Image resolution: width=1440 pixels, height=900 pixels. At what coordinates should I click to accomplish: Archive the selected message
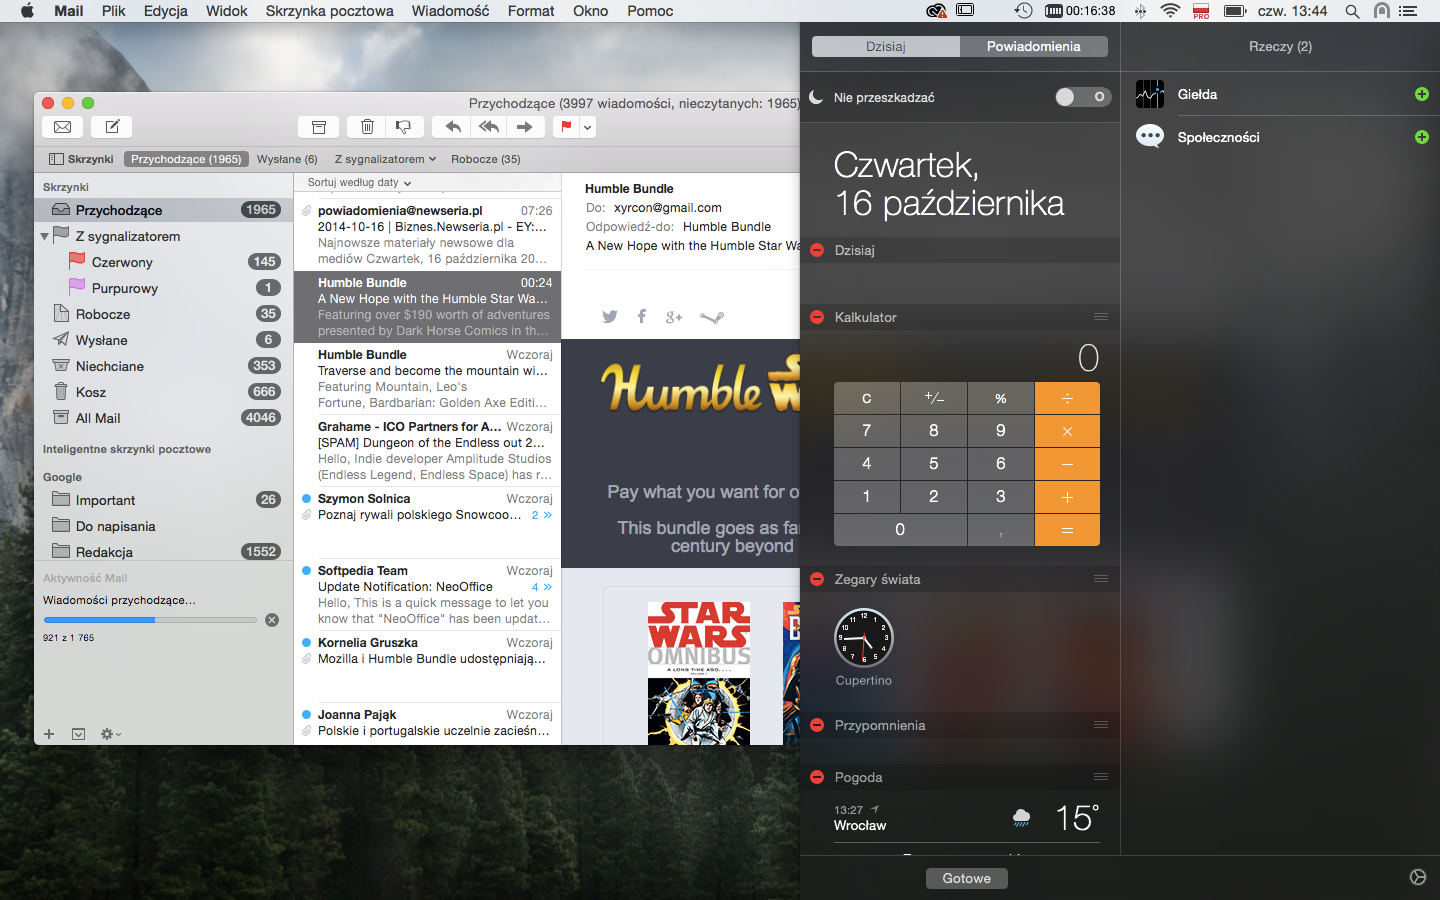[x=319, y=127]
